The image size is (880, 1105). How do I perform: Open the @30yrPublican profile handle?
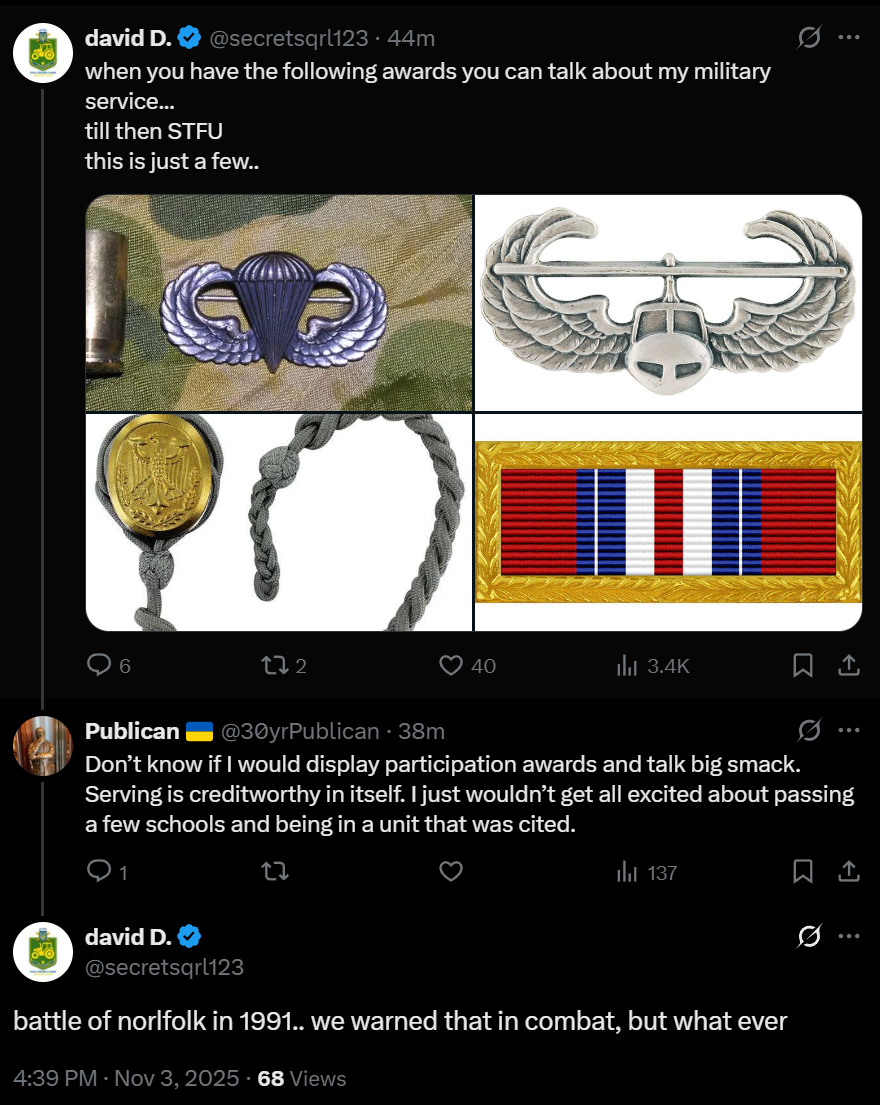point(300,731)
